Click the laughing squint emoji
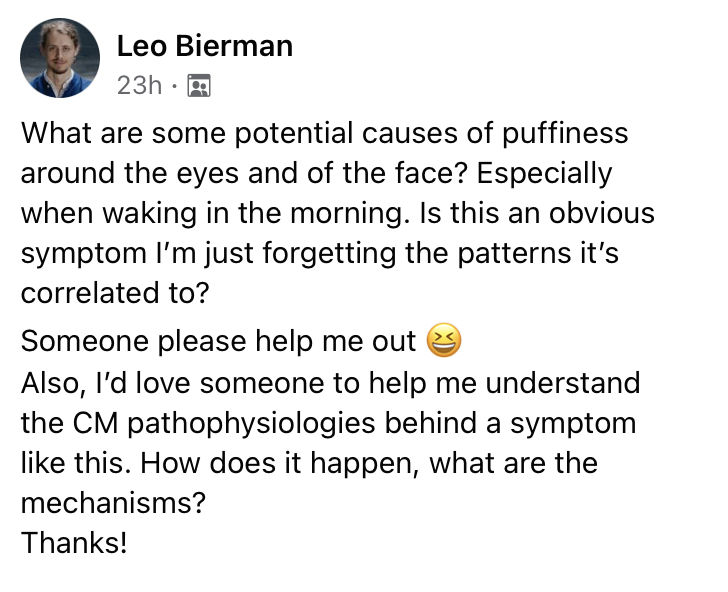This screenshot has width=728, height=592. [444, 340]
